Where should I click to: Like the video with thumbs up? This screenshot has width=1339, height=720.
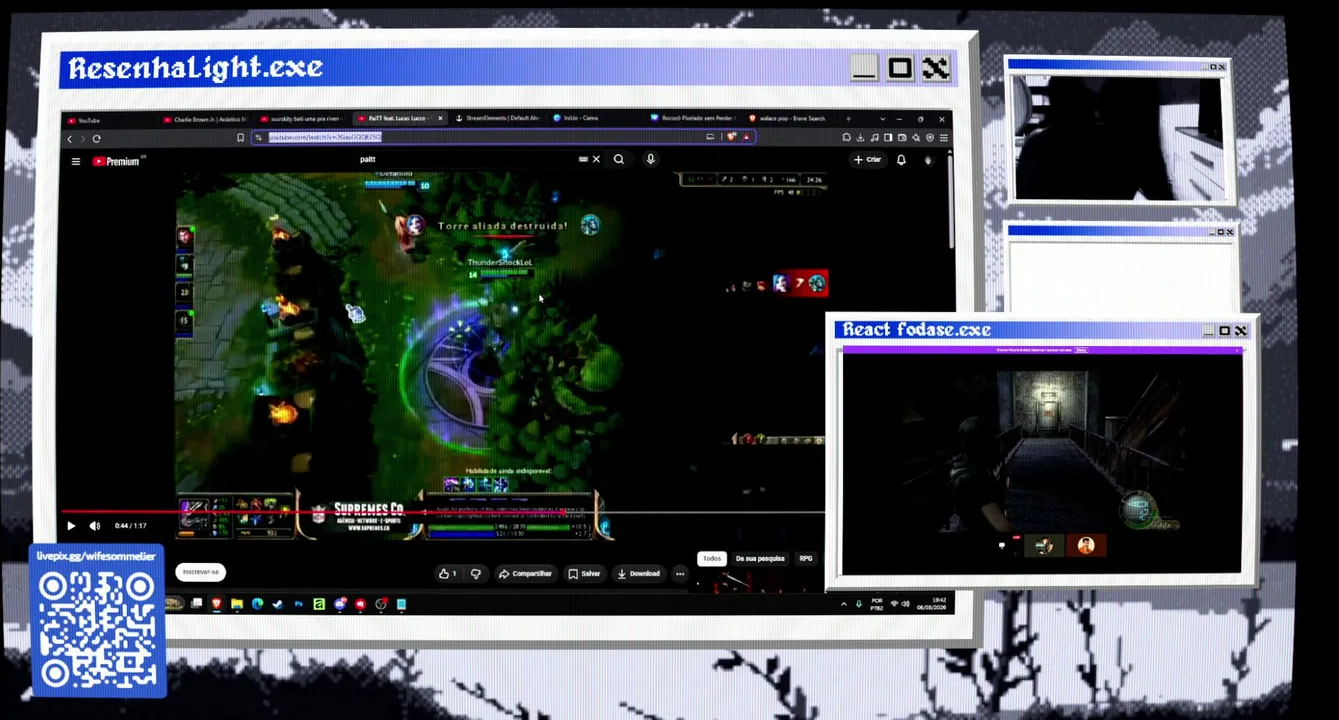click(447, 573)
